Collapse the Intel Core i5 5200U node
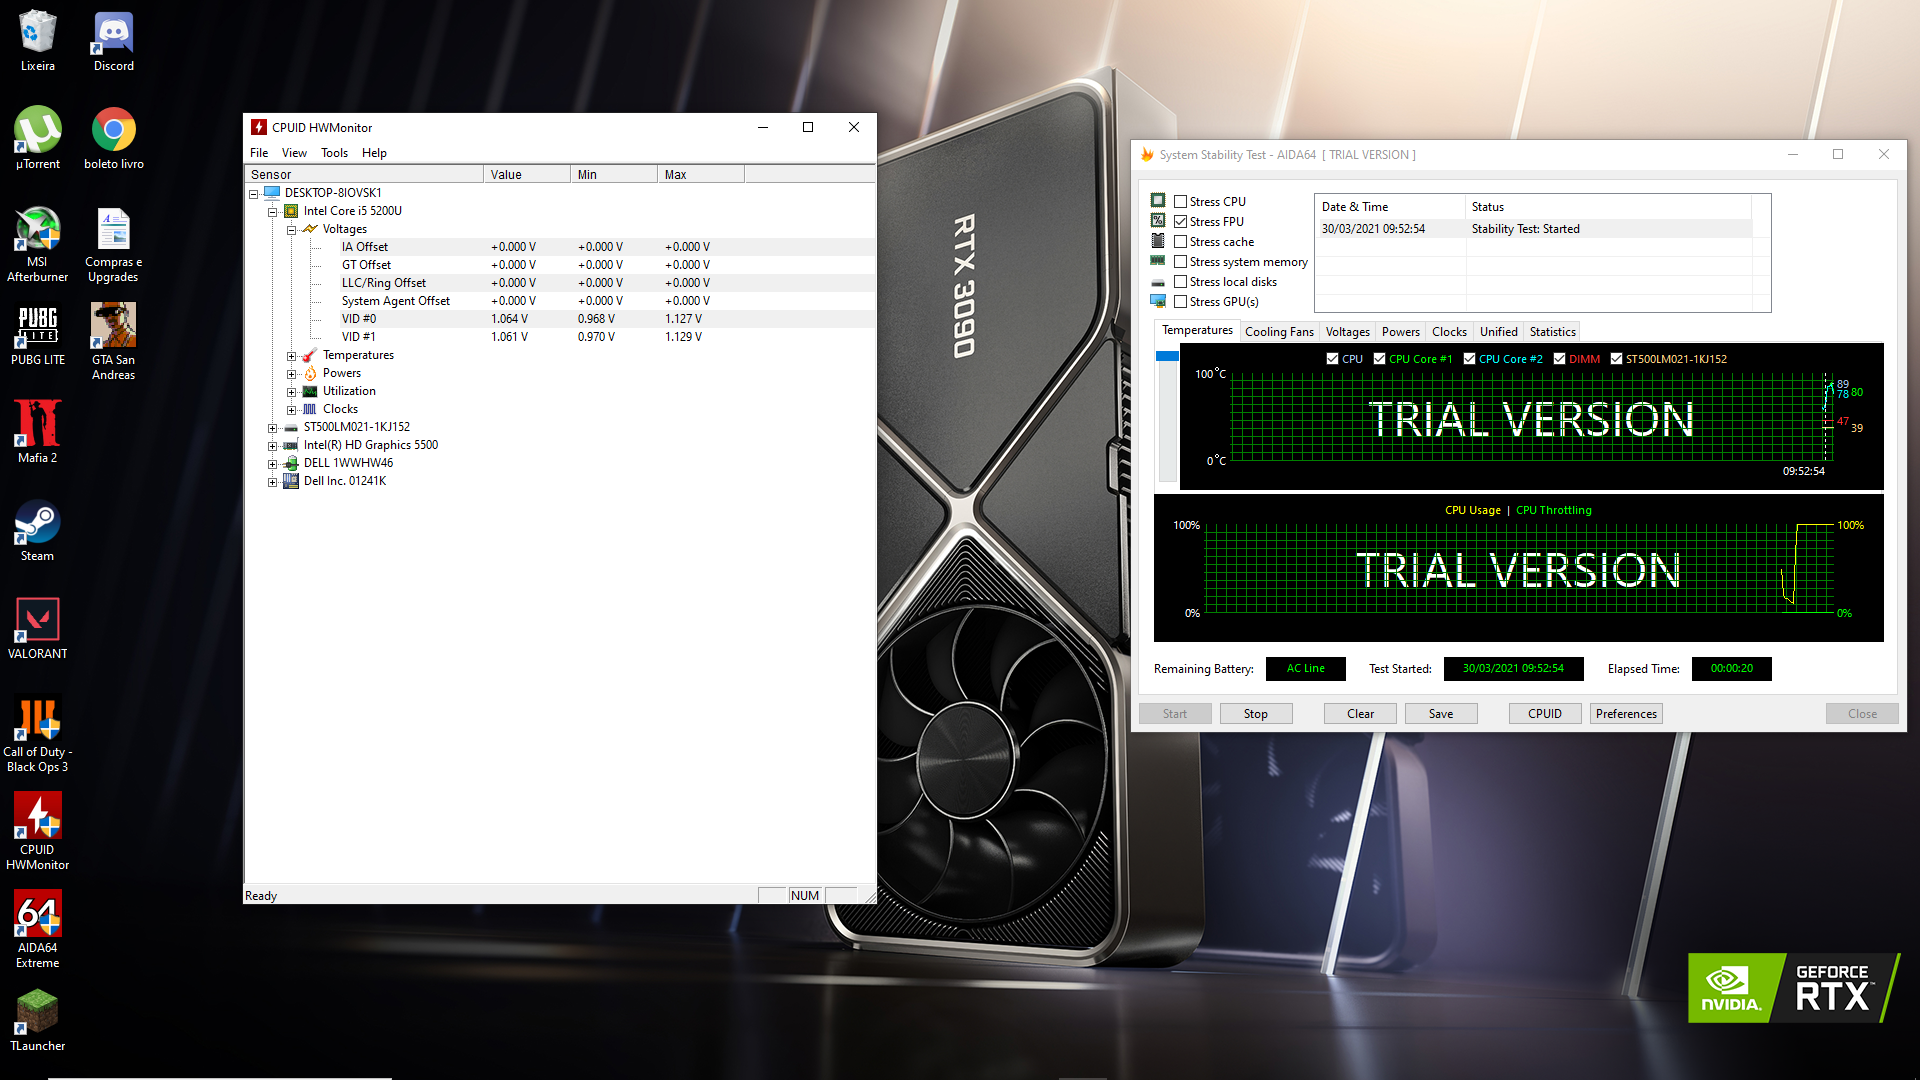The height and width of the screenshot is (1080, 1920). 272,212
